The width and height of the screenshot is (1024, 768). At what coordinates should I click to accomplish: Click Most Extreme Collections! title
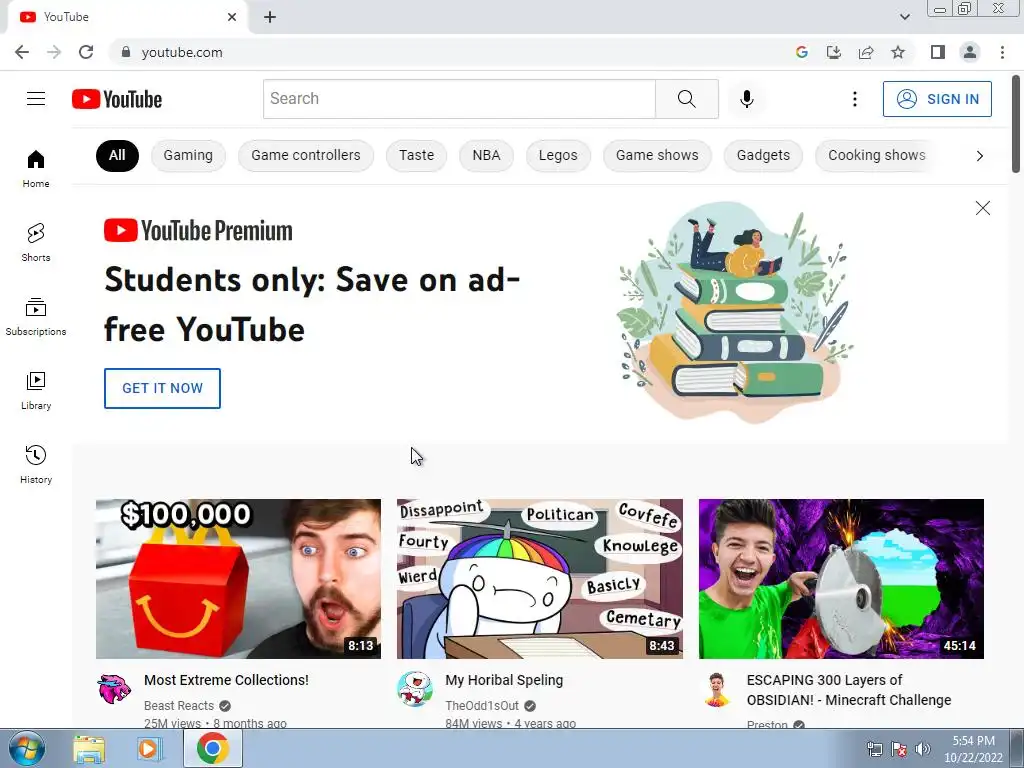(226, 680)
